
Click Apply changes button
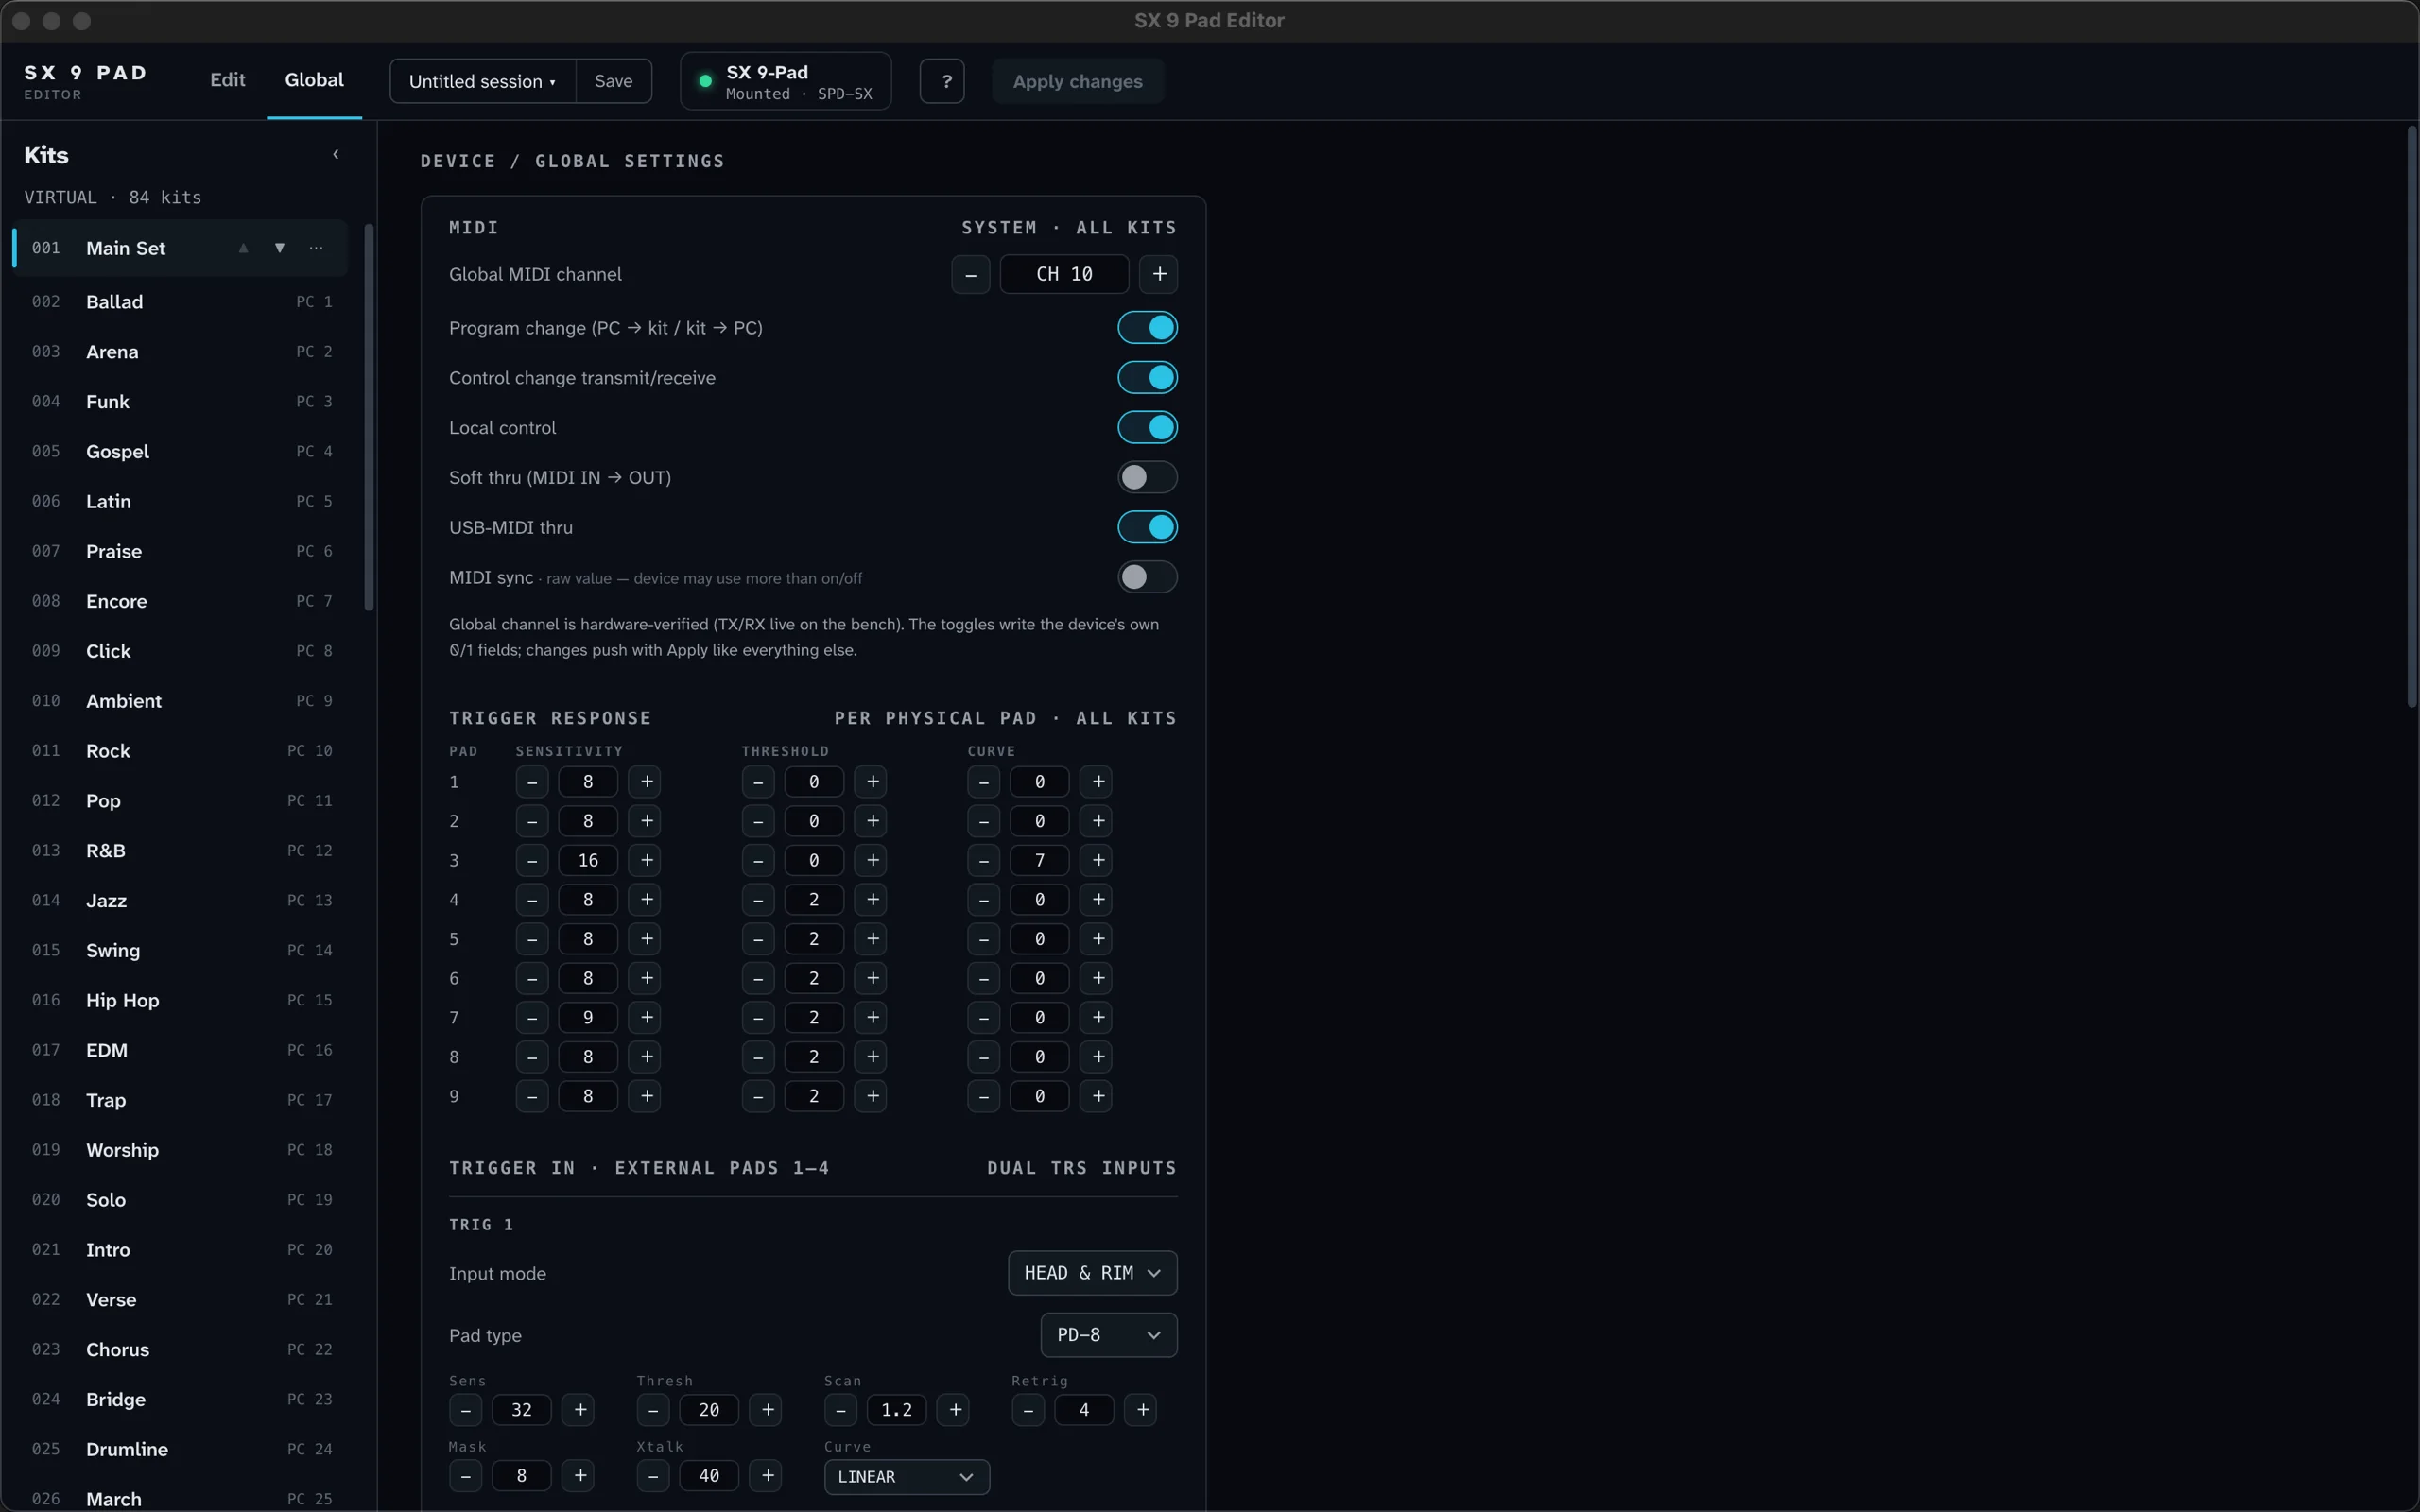(x=1077, y=81)
